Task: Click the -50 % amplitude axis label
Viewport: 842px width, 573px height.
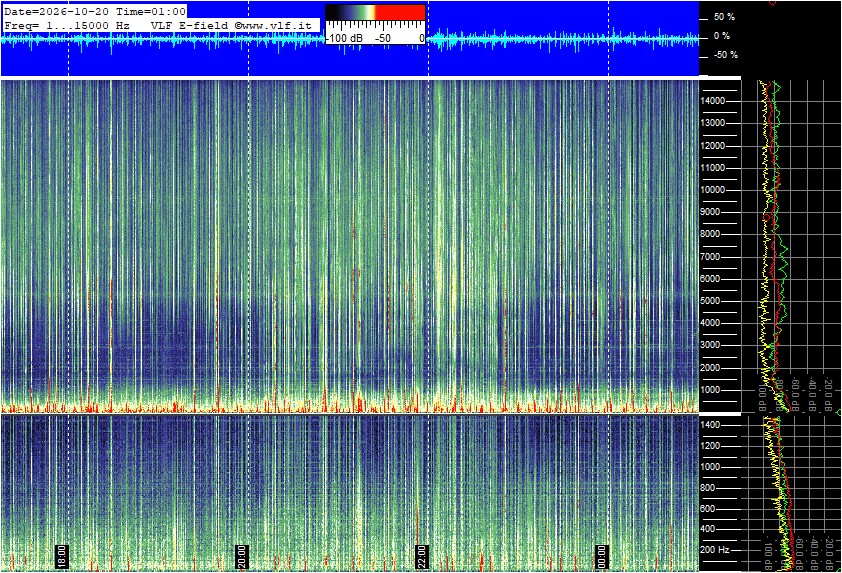Action: (725, 55)
